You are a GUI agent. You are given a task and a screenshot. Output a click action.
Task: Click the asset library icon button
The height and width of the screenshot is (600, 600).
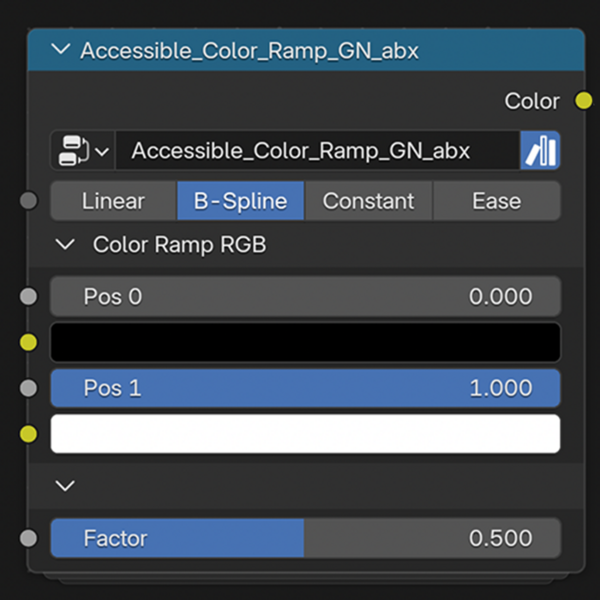click(540, 152)
